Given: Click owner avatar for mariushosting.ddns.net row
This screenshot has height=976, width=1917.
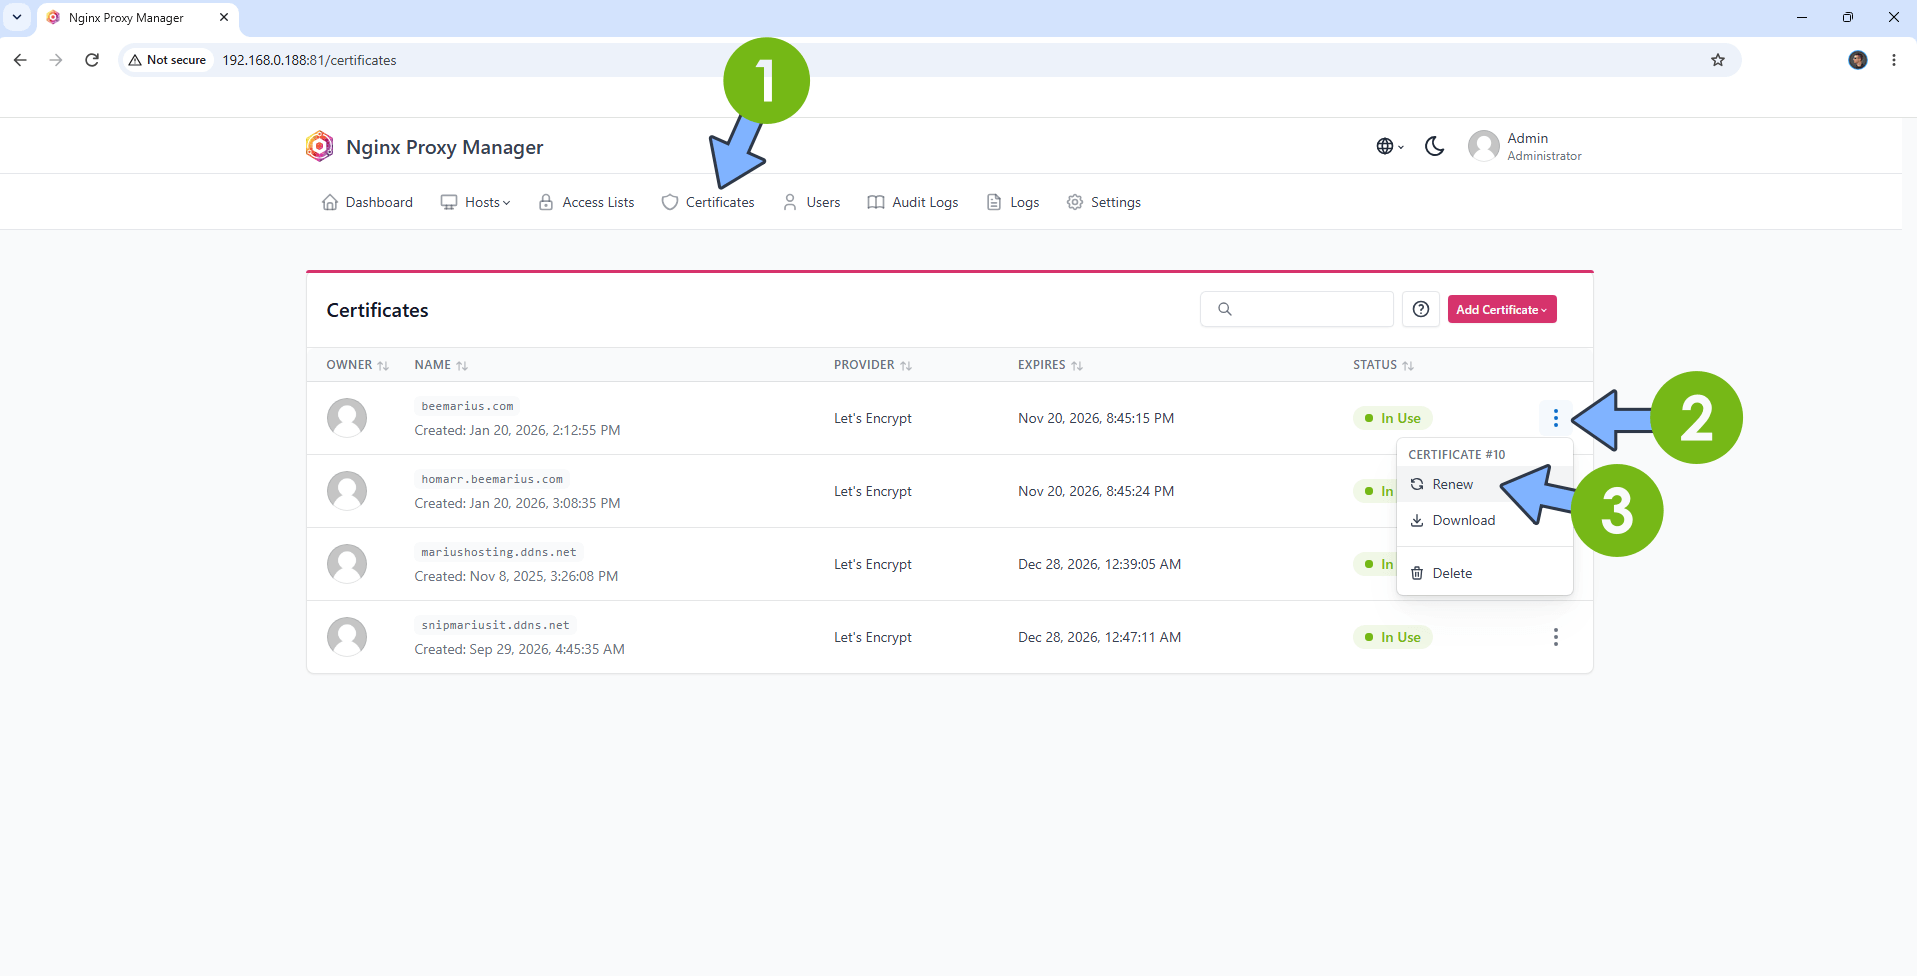Looking at the screenshot, I should pyautogui.click(x=347, y=564).
